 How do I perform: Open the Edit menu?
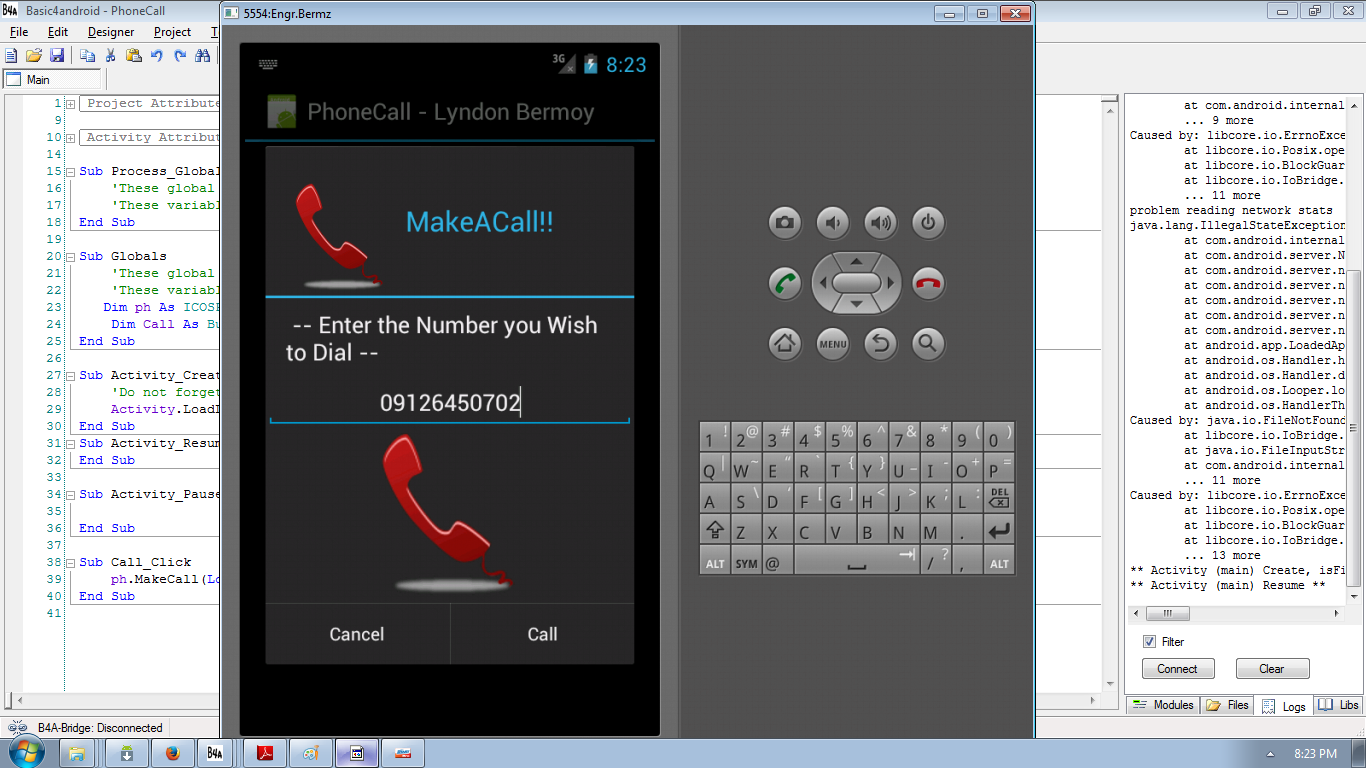click(x=58, y=32)
